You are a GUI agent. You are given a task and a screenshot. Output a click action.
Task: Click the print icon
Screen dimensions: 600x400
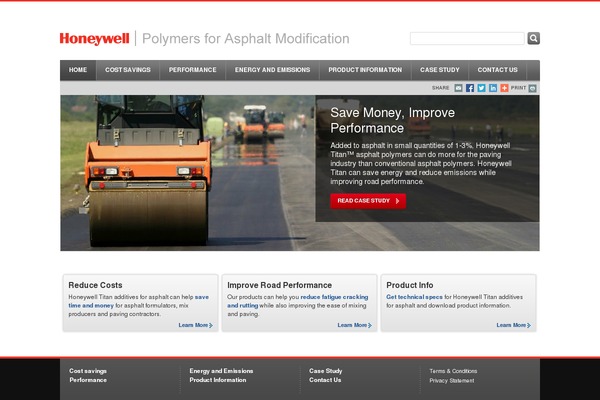point(532,88)
